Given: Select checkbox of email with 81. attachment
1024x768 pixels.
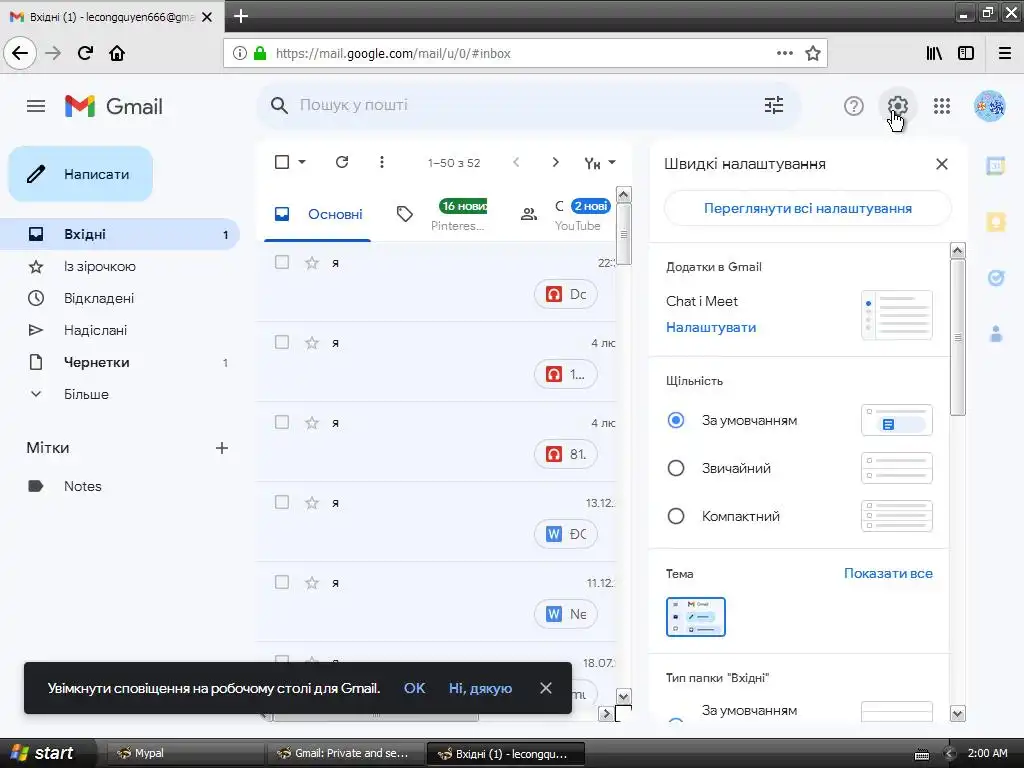Looking at the screenshot, I should [281, 423].
